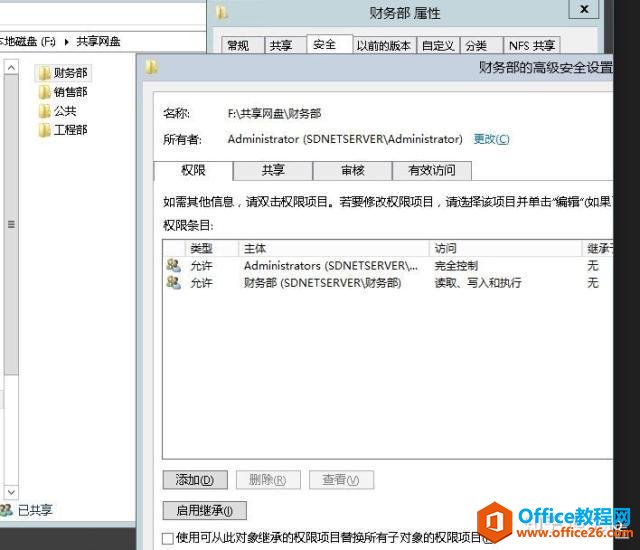Screen dimensions: 640x550
Task: Click the 销售部 folder name
Action: (x=71, y=92)
